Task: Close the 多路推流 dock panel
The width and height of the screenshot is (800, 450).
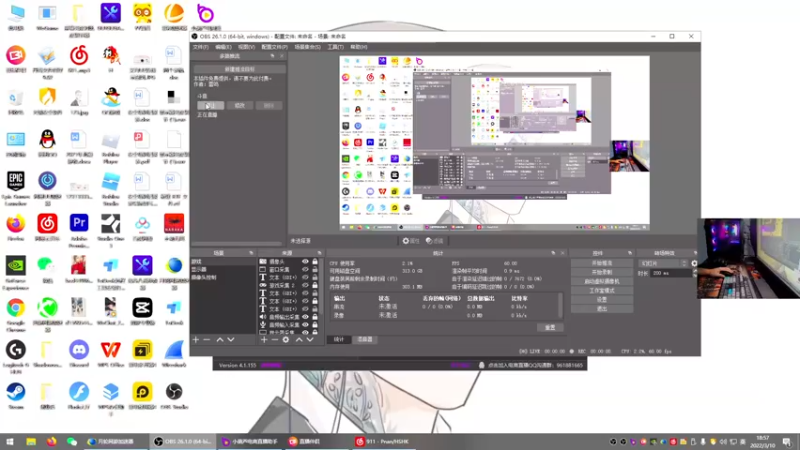Action: [x=282, y=56]
